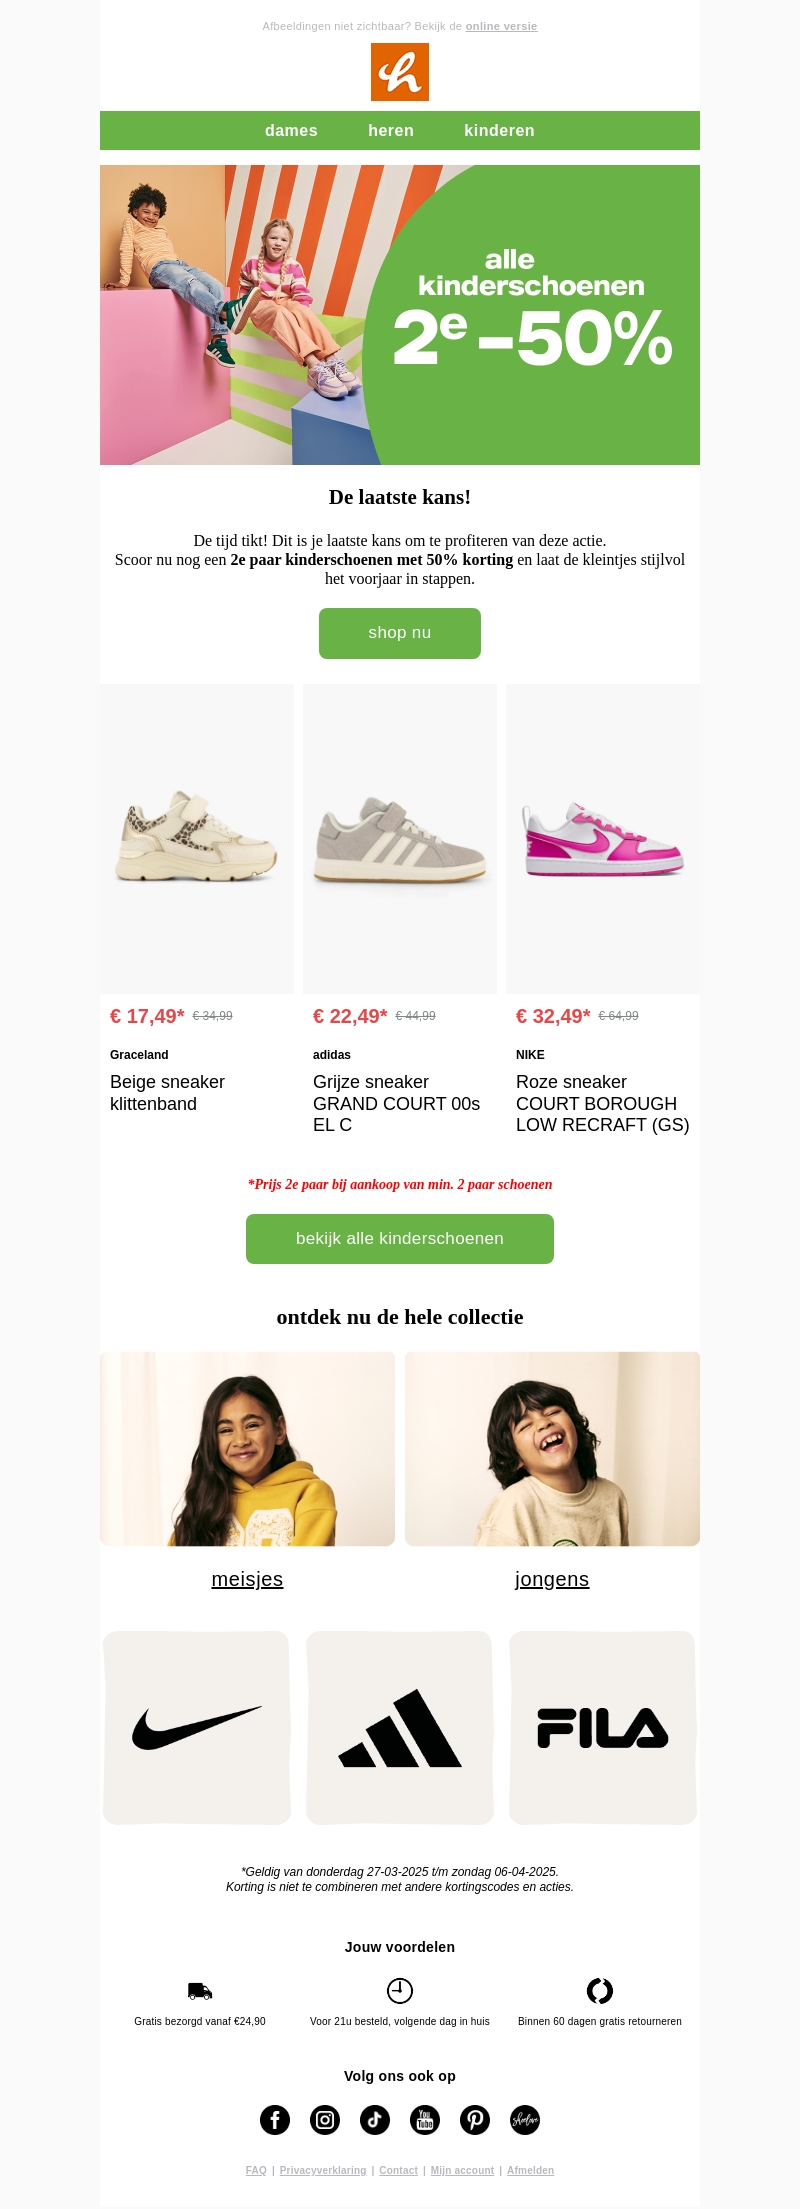Click the script-logo social icon after Pinterest
Viewport: 800px width, 2209px height.
(525, 2120)
